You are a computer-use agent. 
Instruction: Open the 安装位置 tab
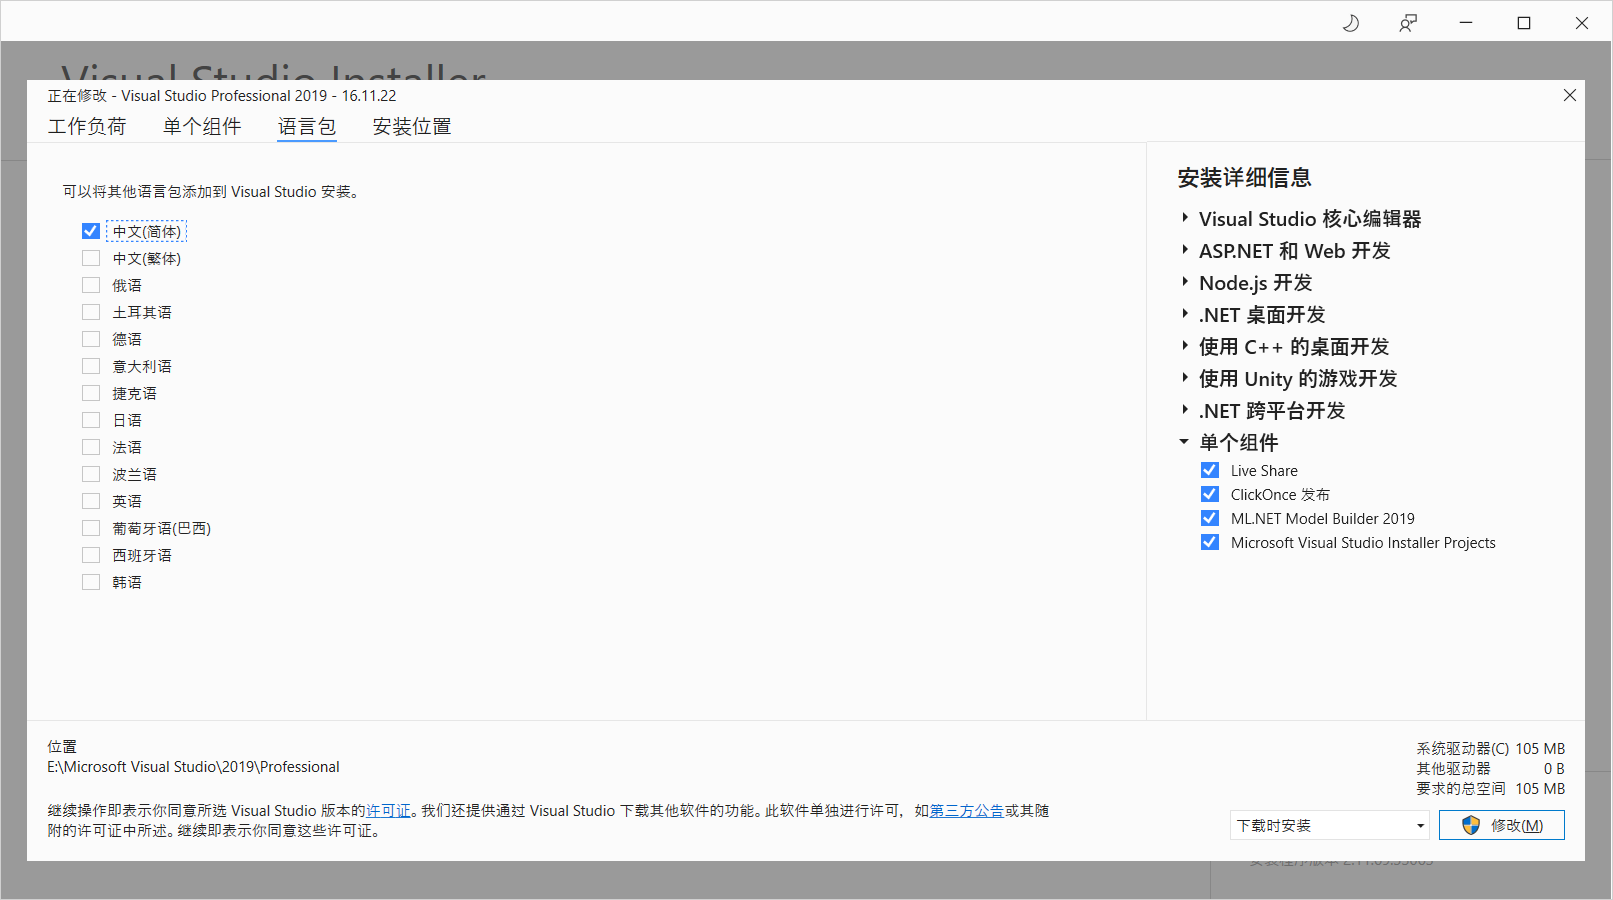[x=412, y=126]
